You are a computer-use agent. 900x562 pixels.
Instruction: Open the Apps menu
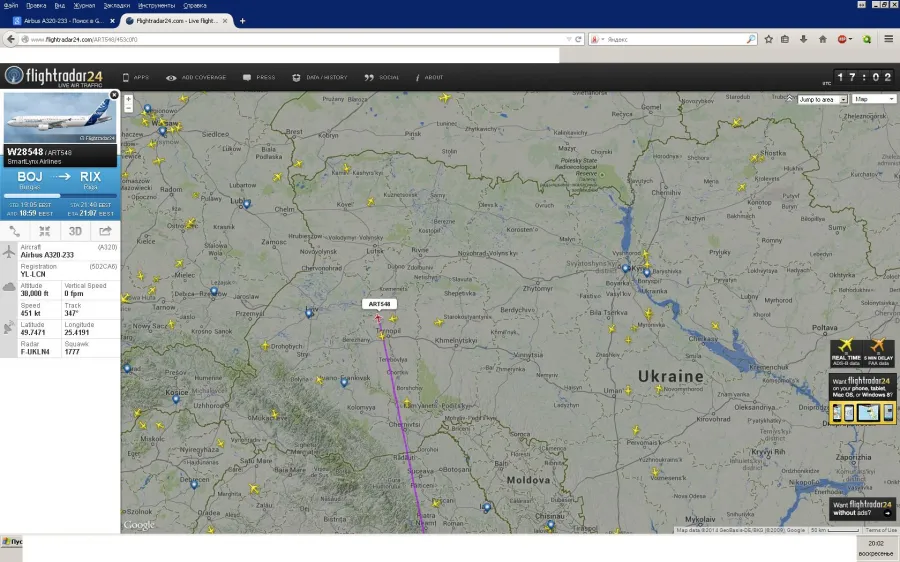pyautogui.click(x=135, y=77)
